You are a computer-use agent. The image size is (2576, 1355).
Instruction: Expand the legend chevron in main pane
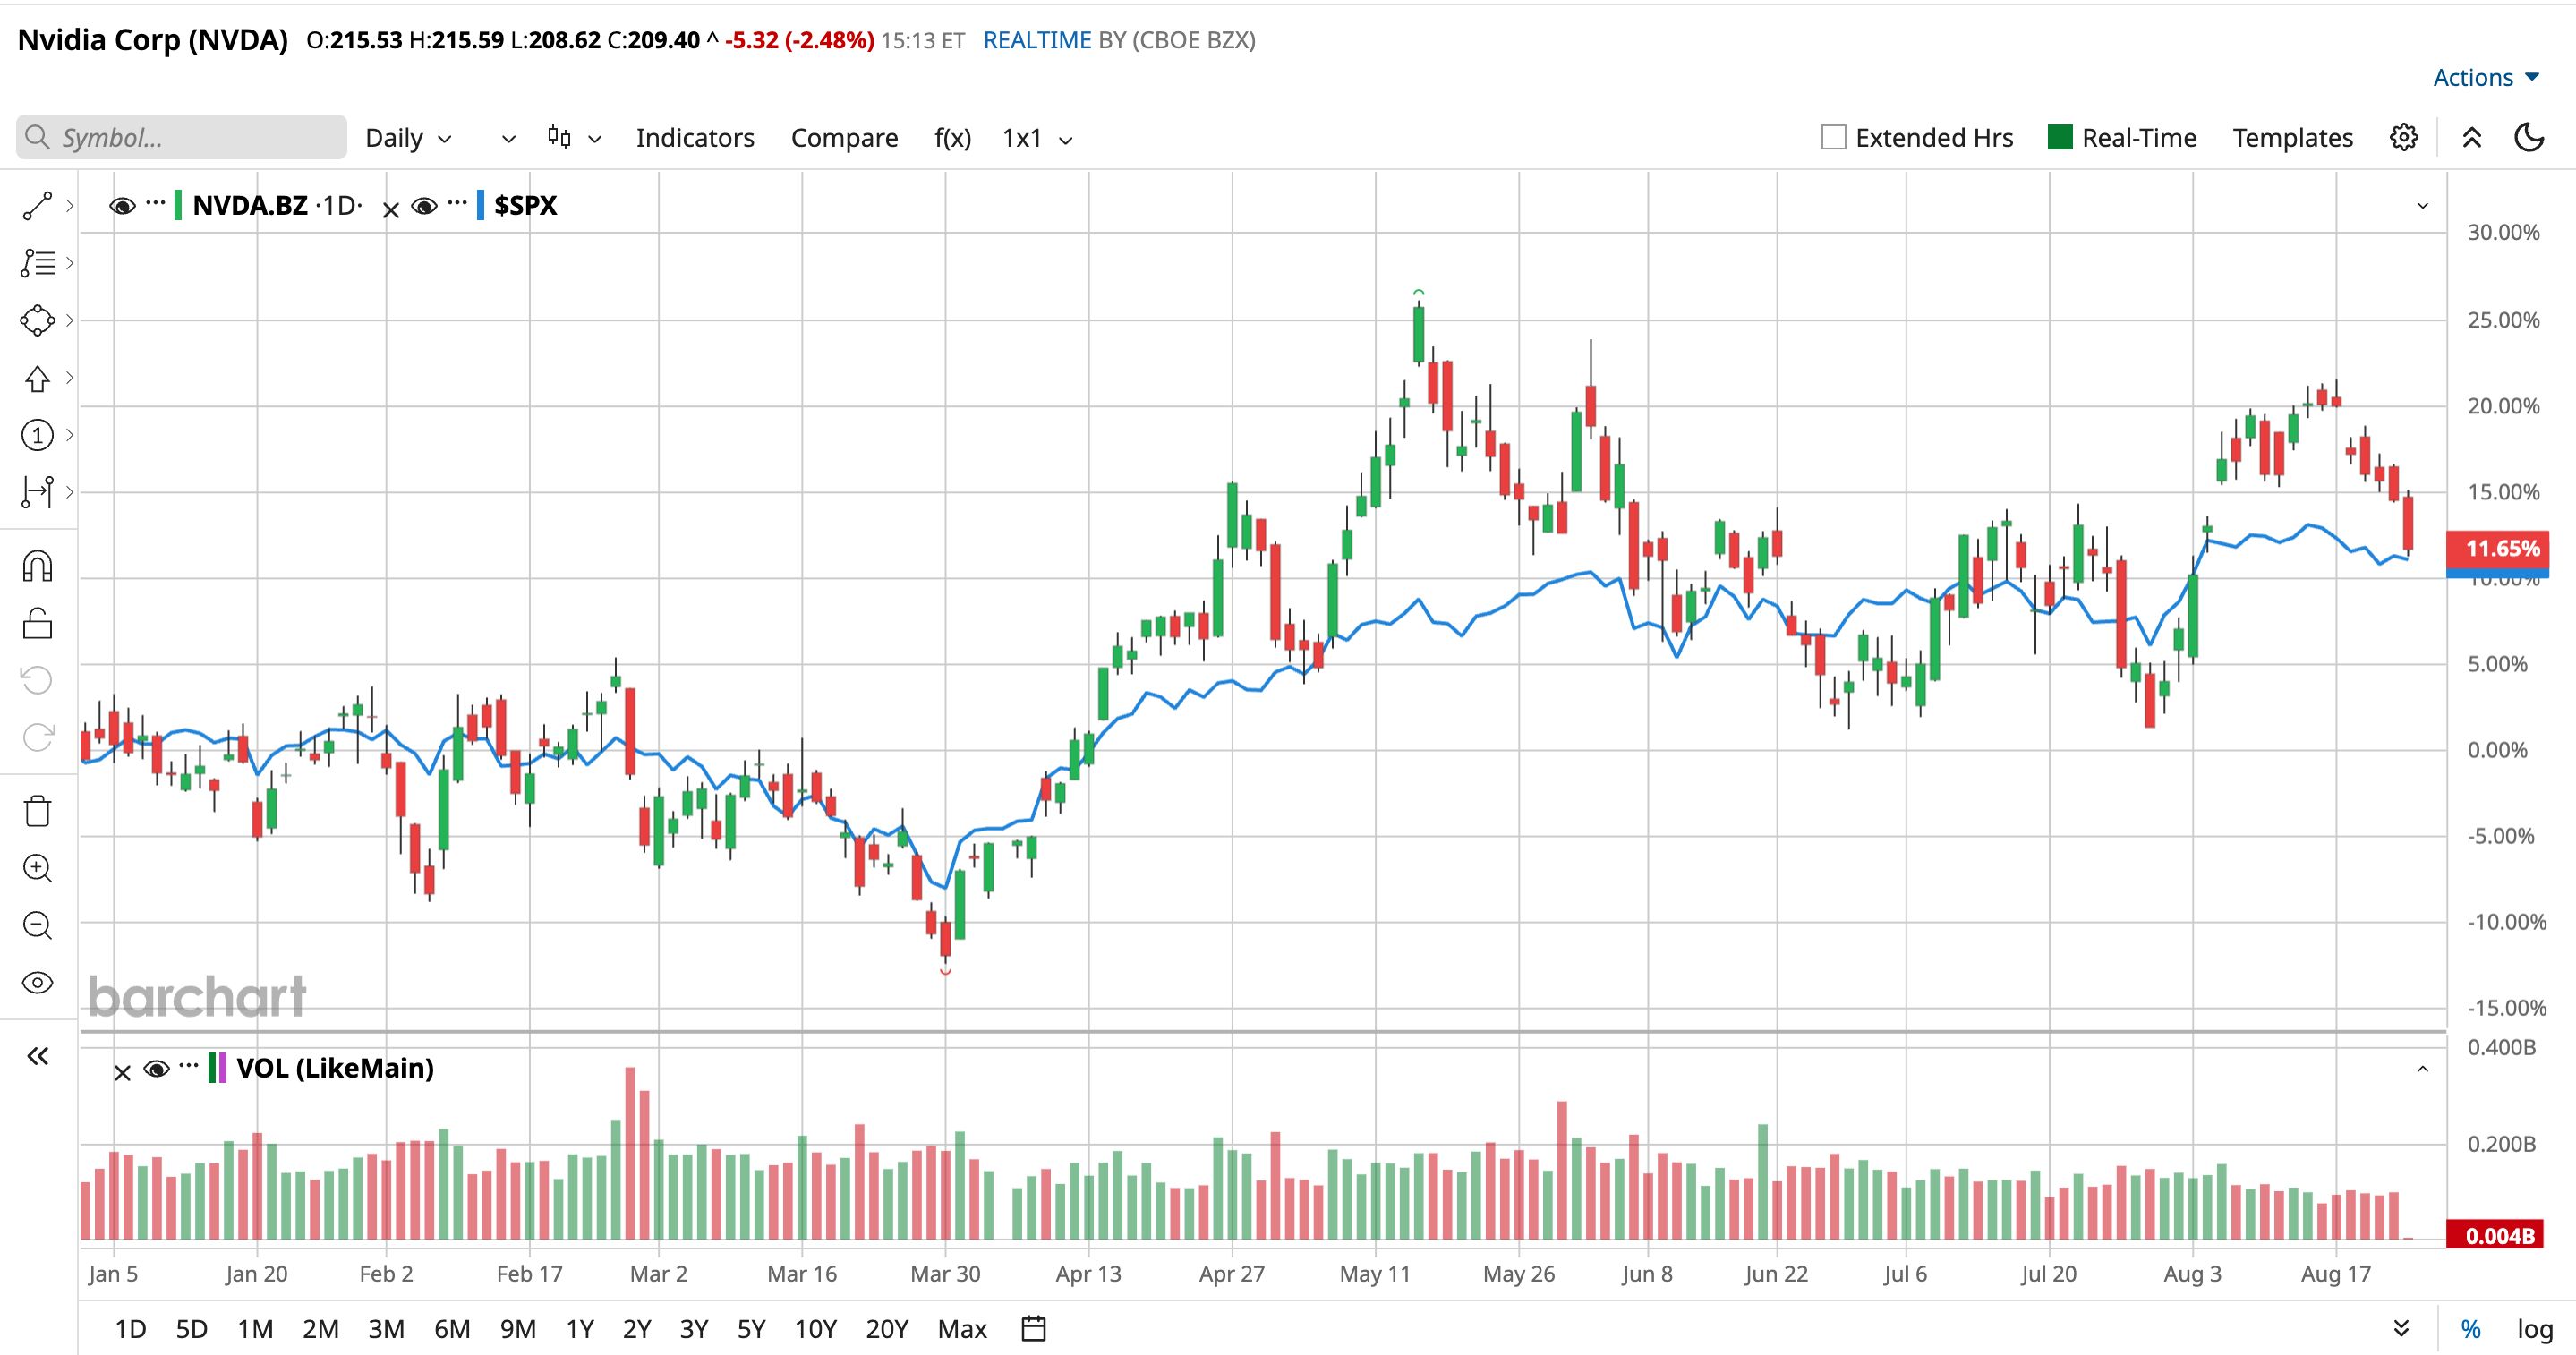[x=2423, y=206]
